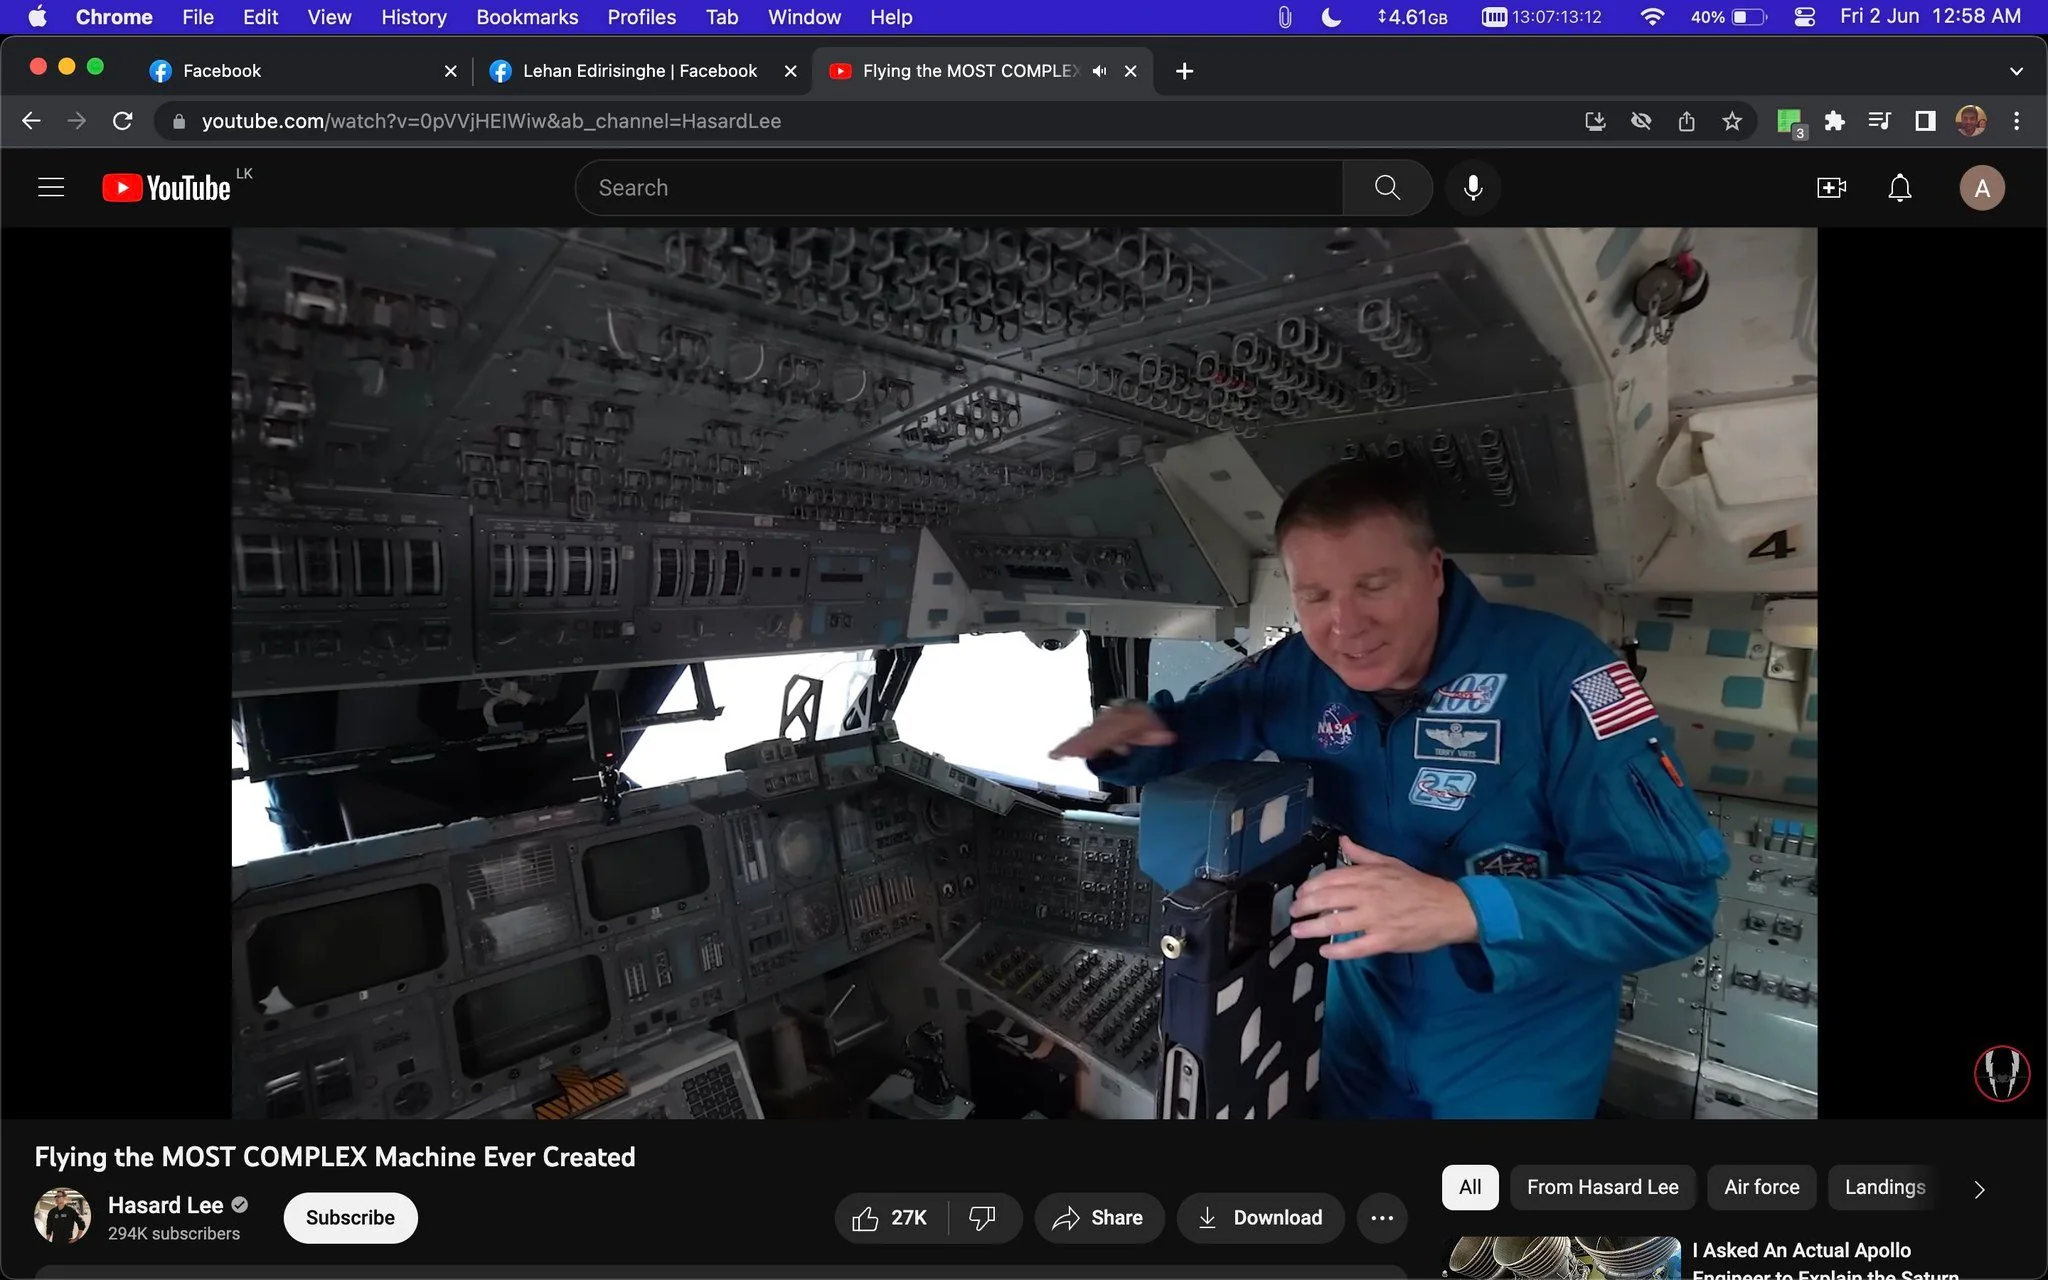Screen dimensions: 2048x1280
Task: Open the Hasard Lee channel name
Action: tap(166, 1205)
